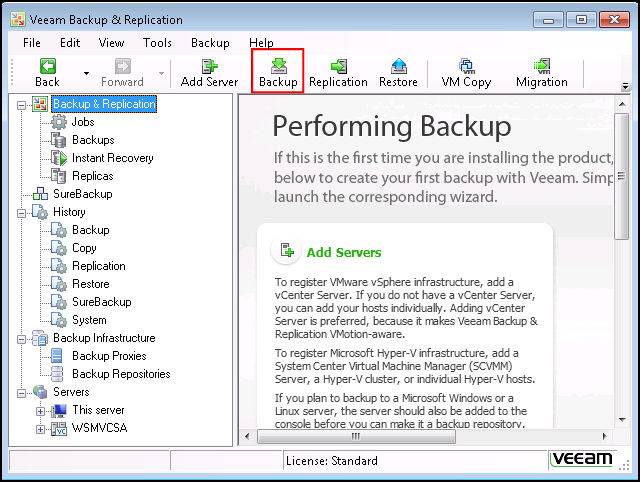Click the Forward navigation arrow icon

point(122,66)
